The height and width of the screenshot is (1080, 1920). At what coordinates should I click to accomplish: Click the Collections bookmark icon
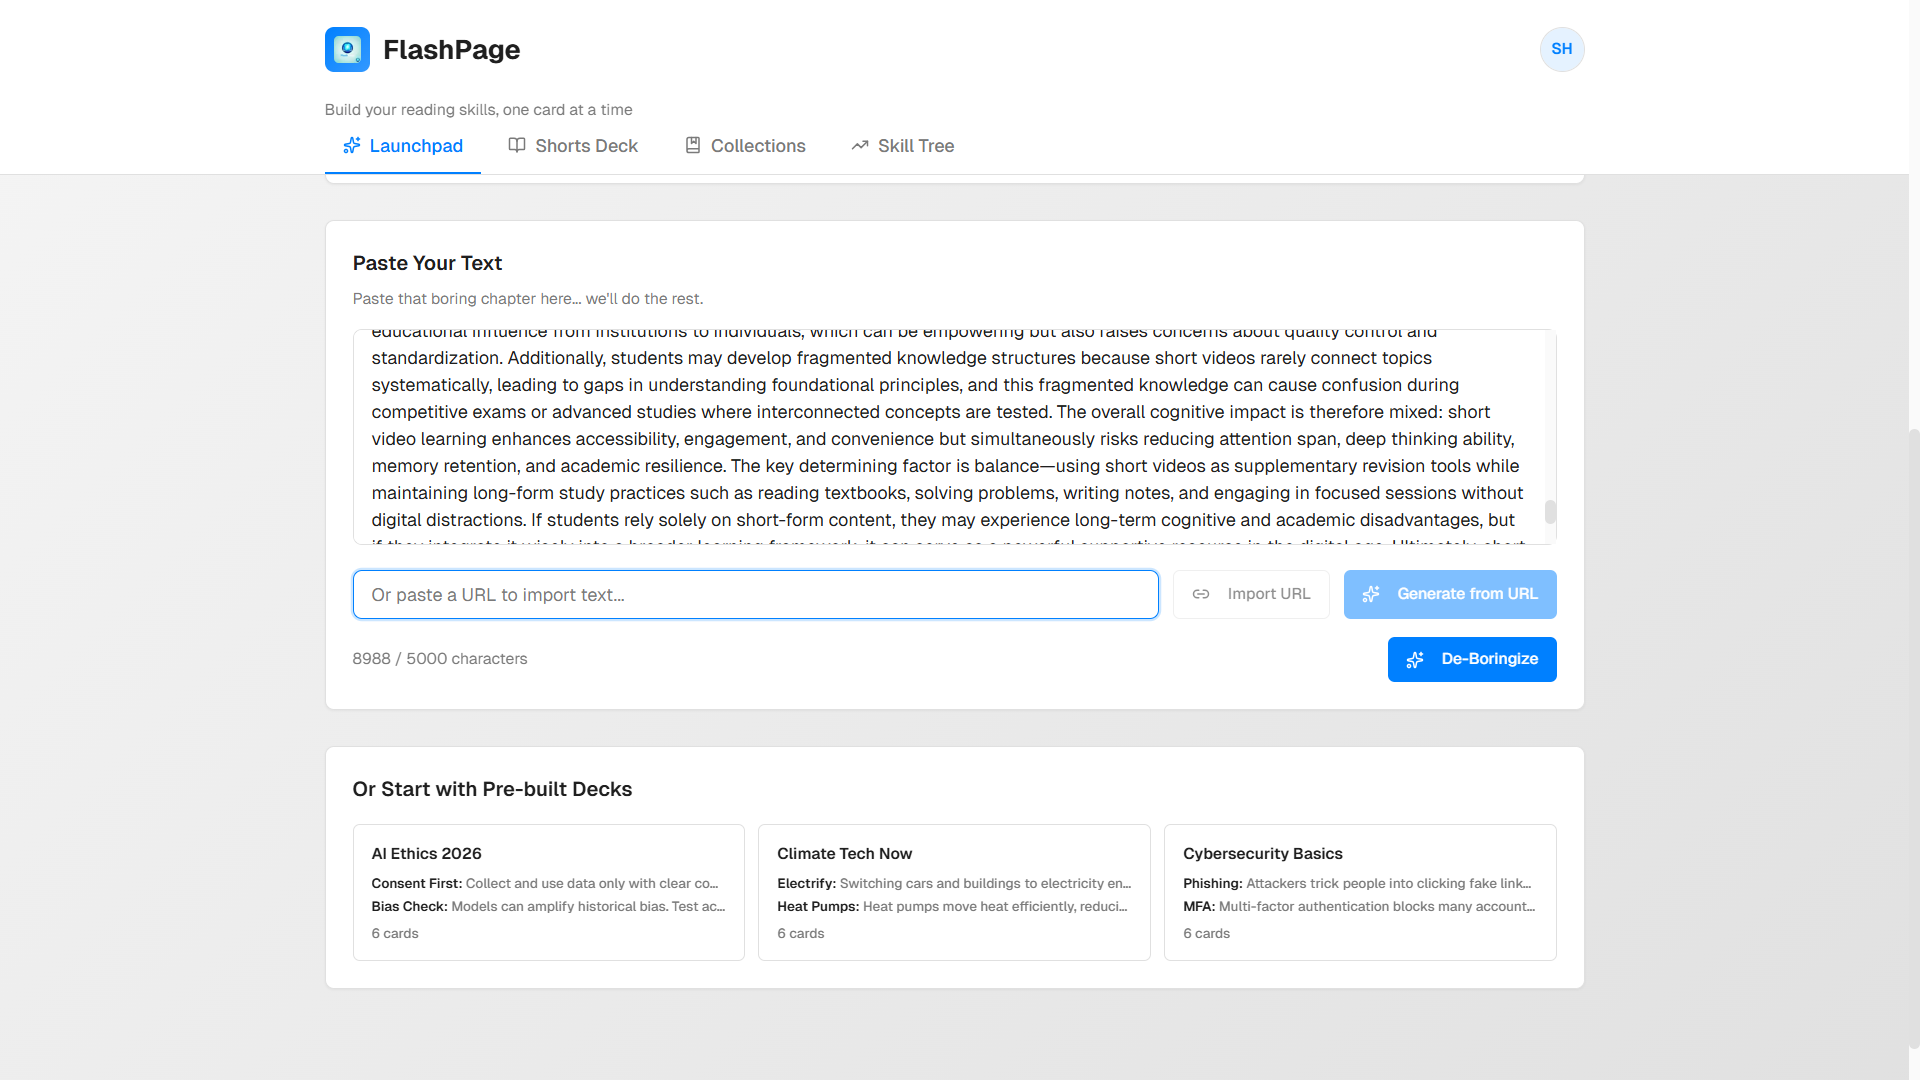692,146
